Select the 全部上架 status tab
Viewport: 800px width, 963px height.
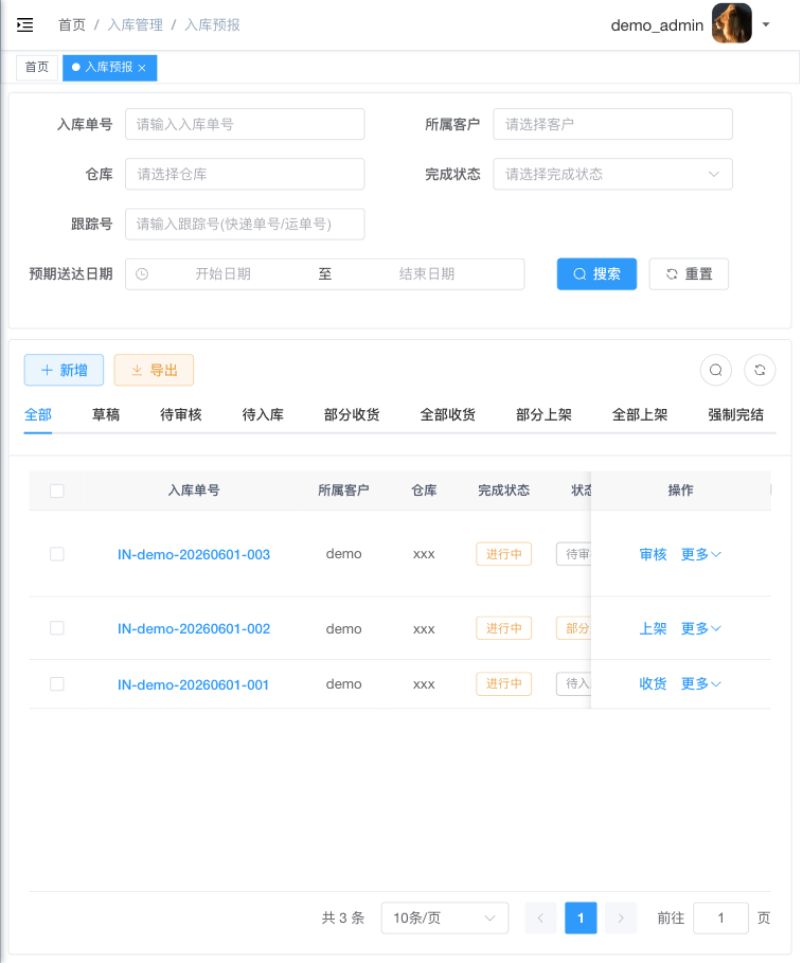(x=640, y=415)
